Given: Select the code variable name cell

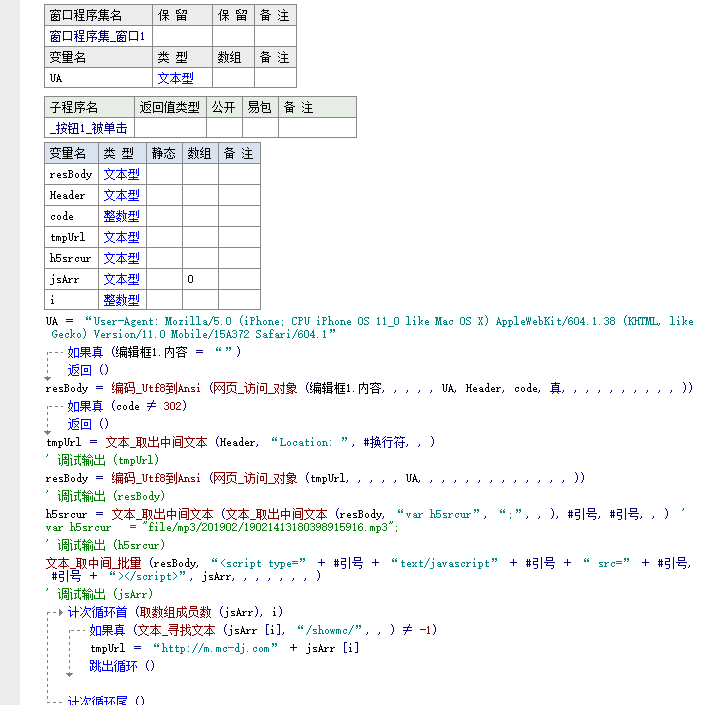Looking at the screenshot, I should click(71, 216).
